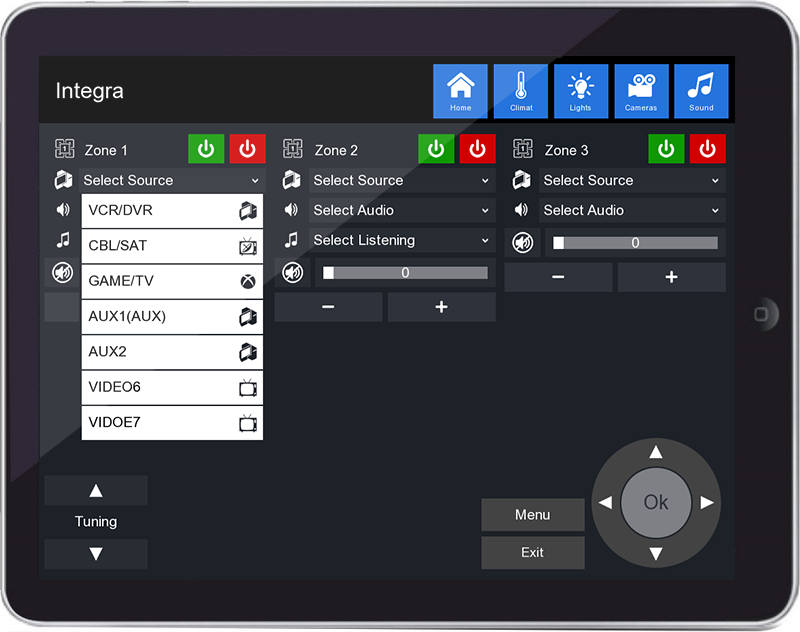Open the Home screen tile

[x=460, y=91]
